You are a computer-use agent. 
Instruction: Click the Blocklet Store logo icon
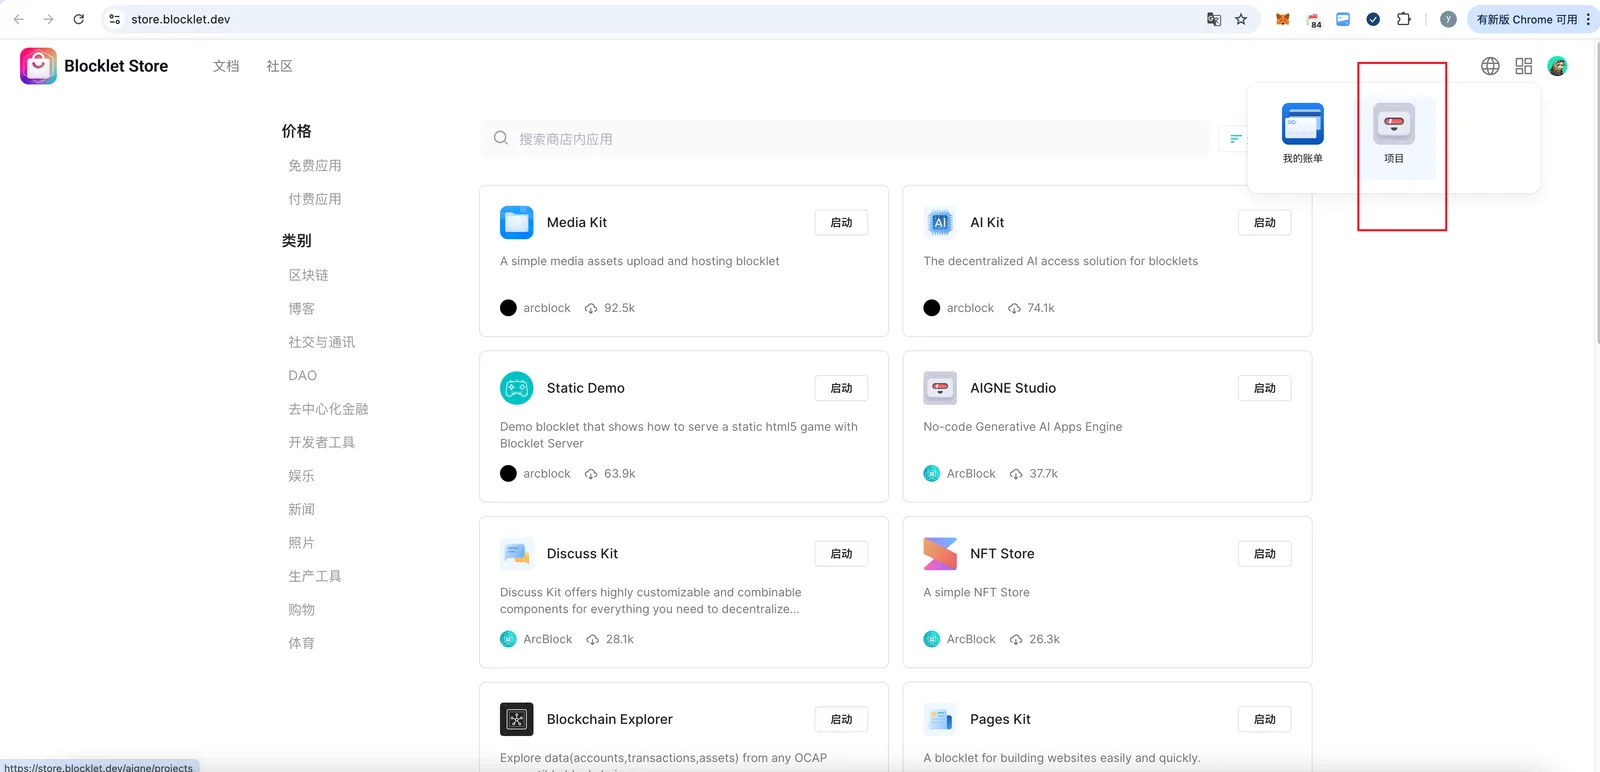tap(38, 66)
